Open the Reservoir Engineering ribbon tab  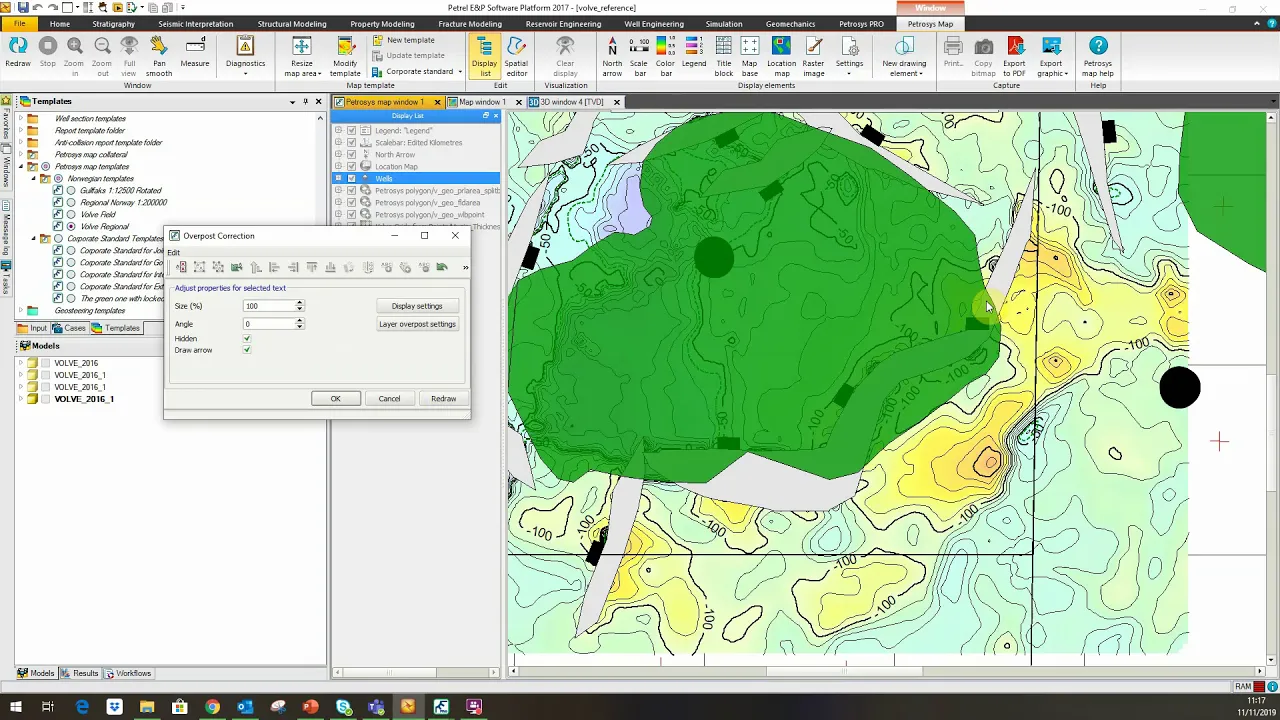tap(565, 24)
